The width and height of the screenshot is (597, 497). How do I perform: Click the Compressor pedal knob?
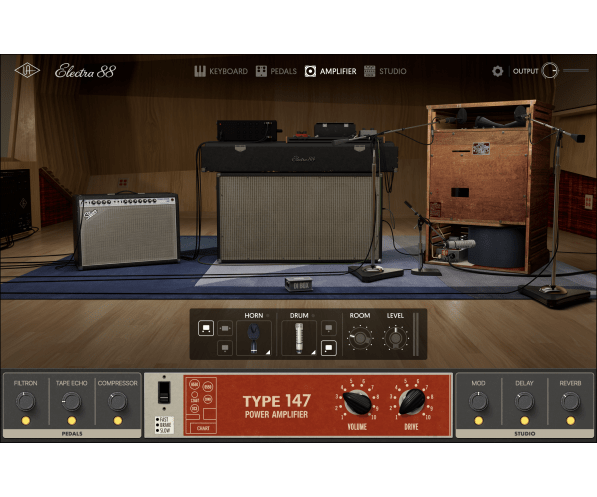click(x=118, y=401)
